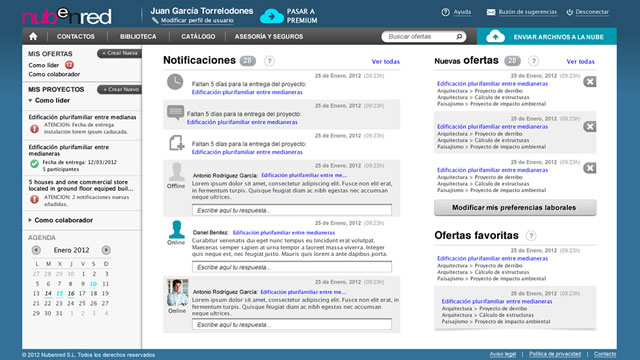Image resolution: width=640 pixels, height=360 pixels.
Task: Click the Buzón de sugerencias envelope icon
Action: point(491,12)
